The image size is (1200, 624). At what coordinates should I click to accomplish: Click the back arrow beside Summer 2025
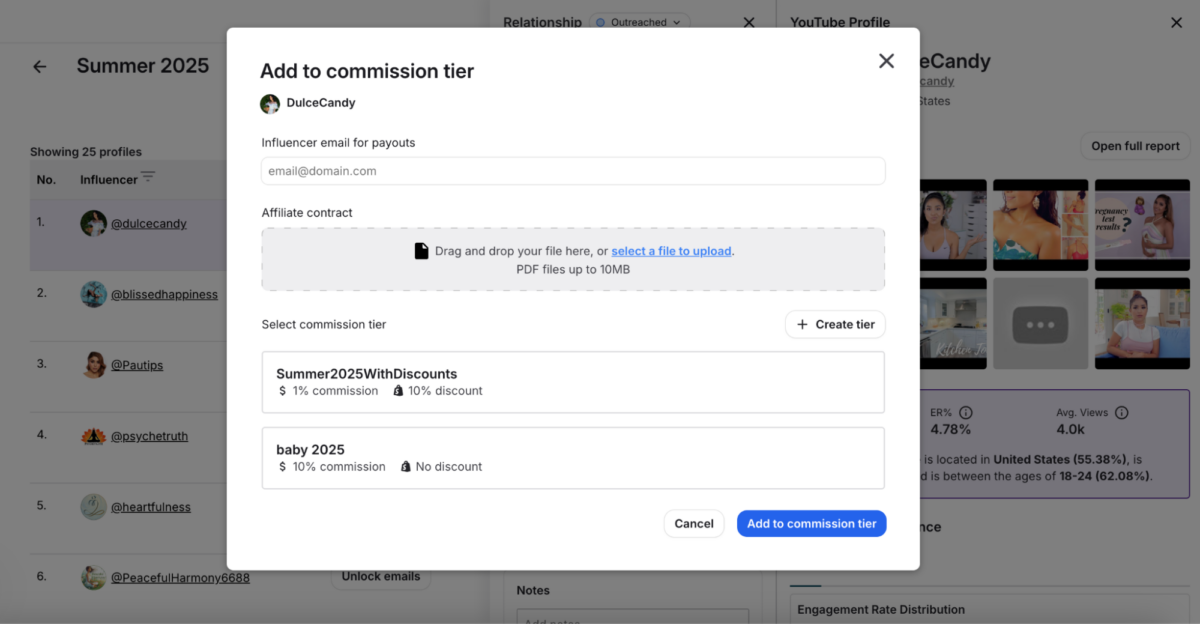click(39, 66)
